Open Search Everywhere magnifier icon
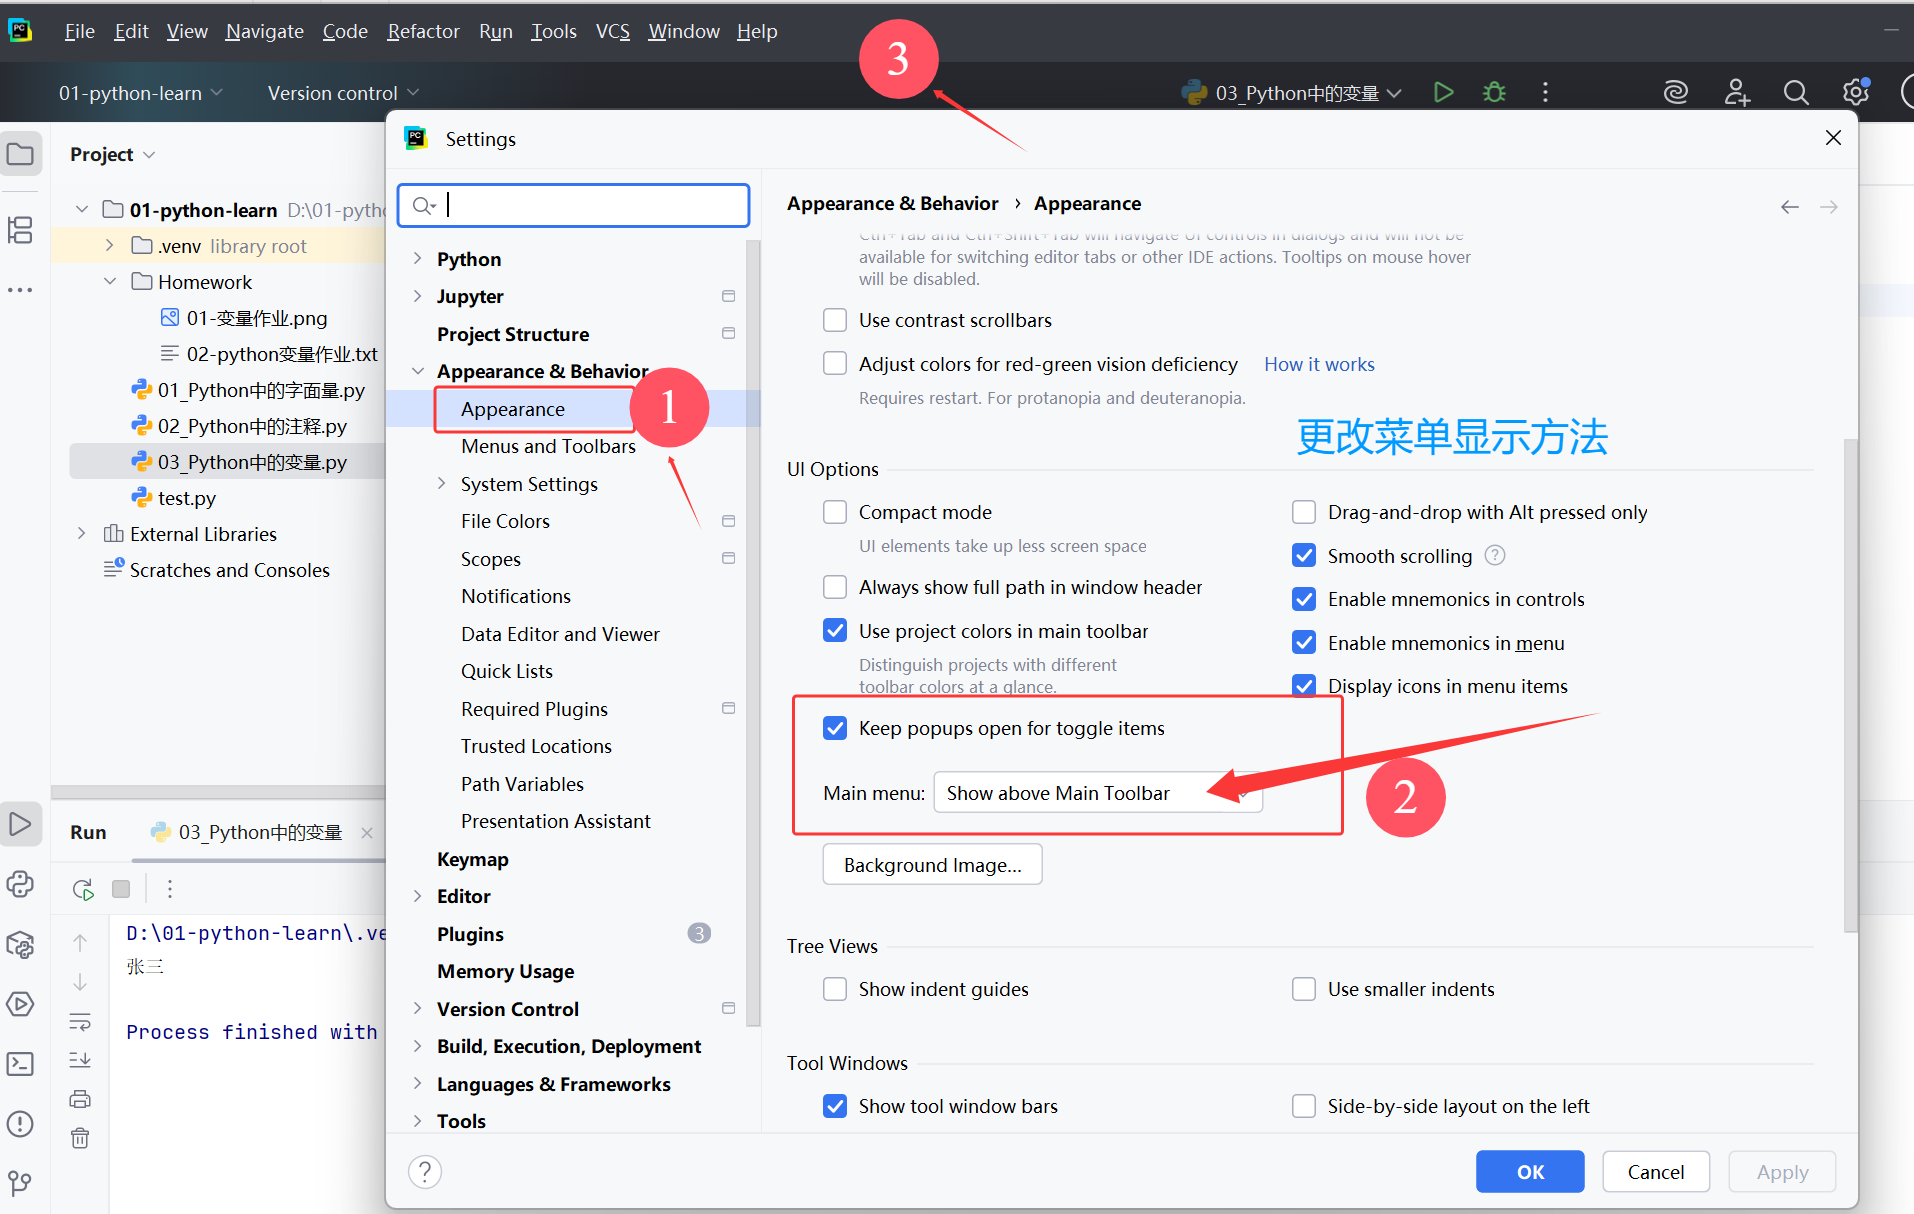 (x=1796, y=92)
